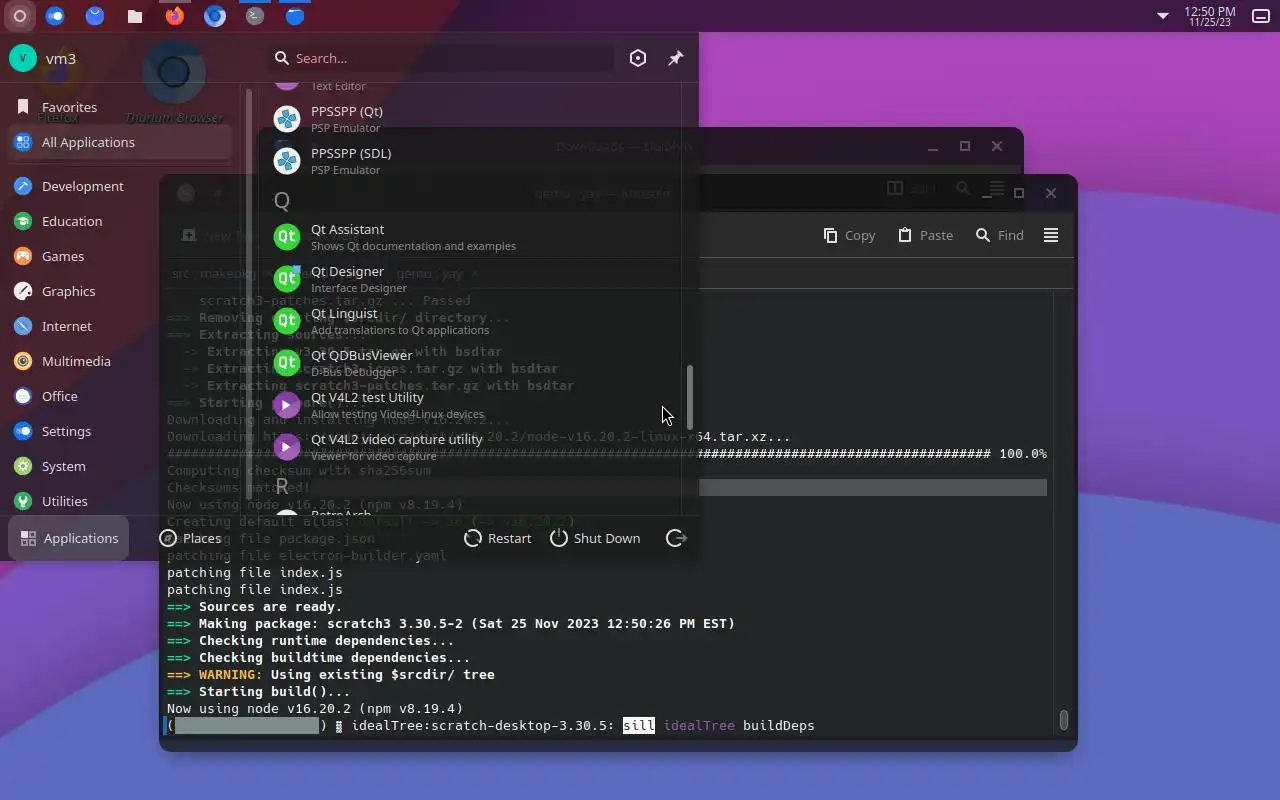Launch Qt Designer interface designer

(x=470, y=279)
